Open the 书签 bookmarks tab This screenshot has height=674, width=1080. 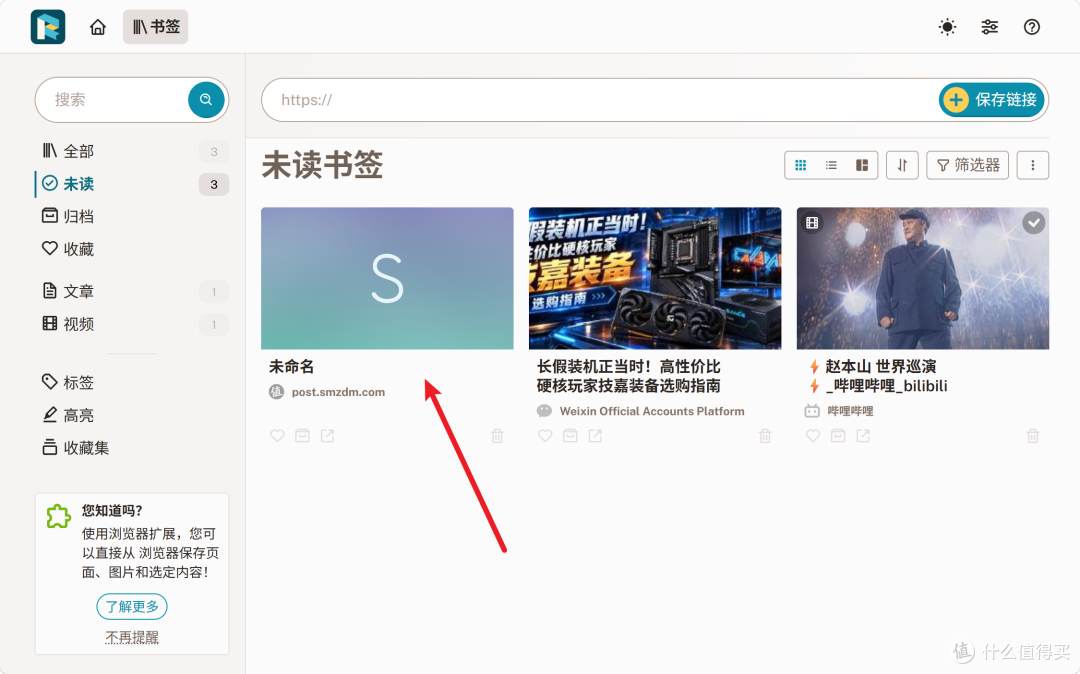156,27
